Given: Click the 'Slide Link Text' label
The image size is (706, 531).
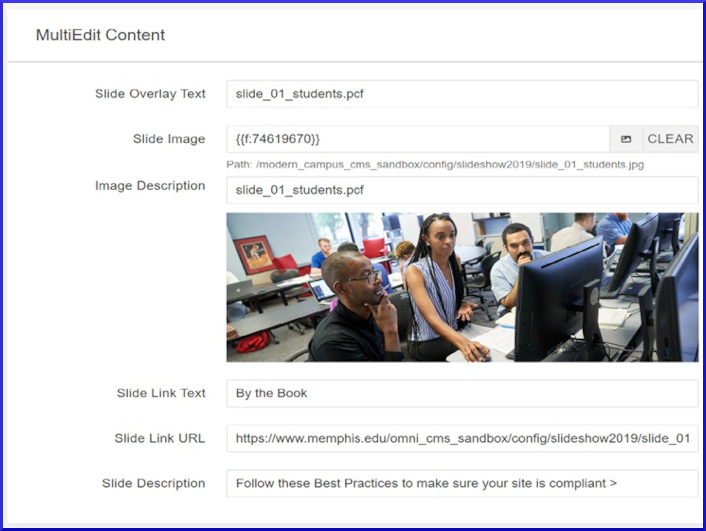Looking at the screenshot, I should click(x=161, y=393).
